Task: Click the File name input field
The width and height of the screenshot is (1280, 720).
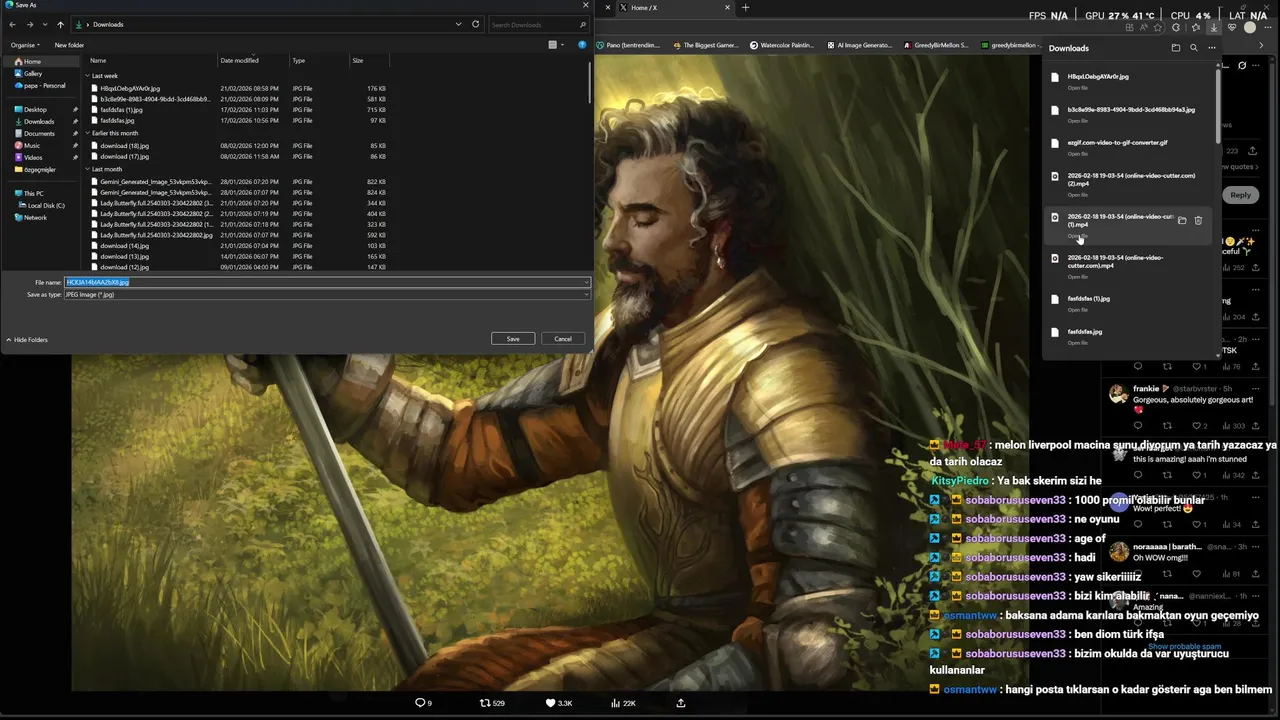Action: point(326,282)
